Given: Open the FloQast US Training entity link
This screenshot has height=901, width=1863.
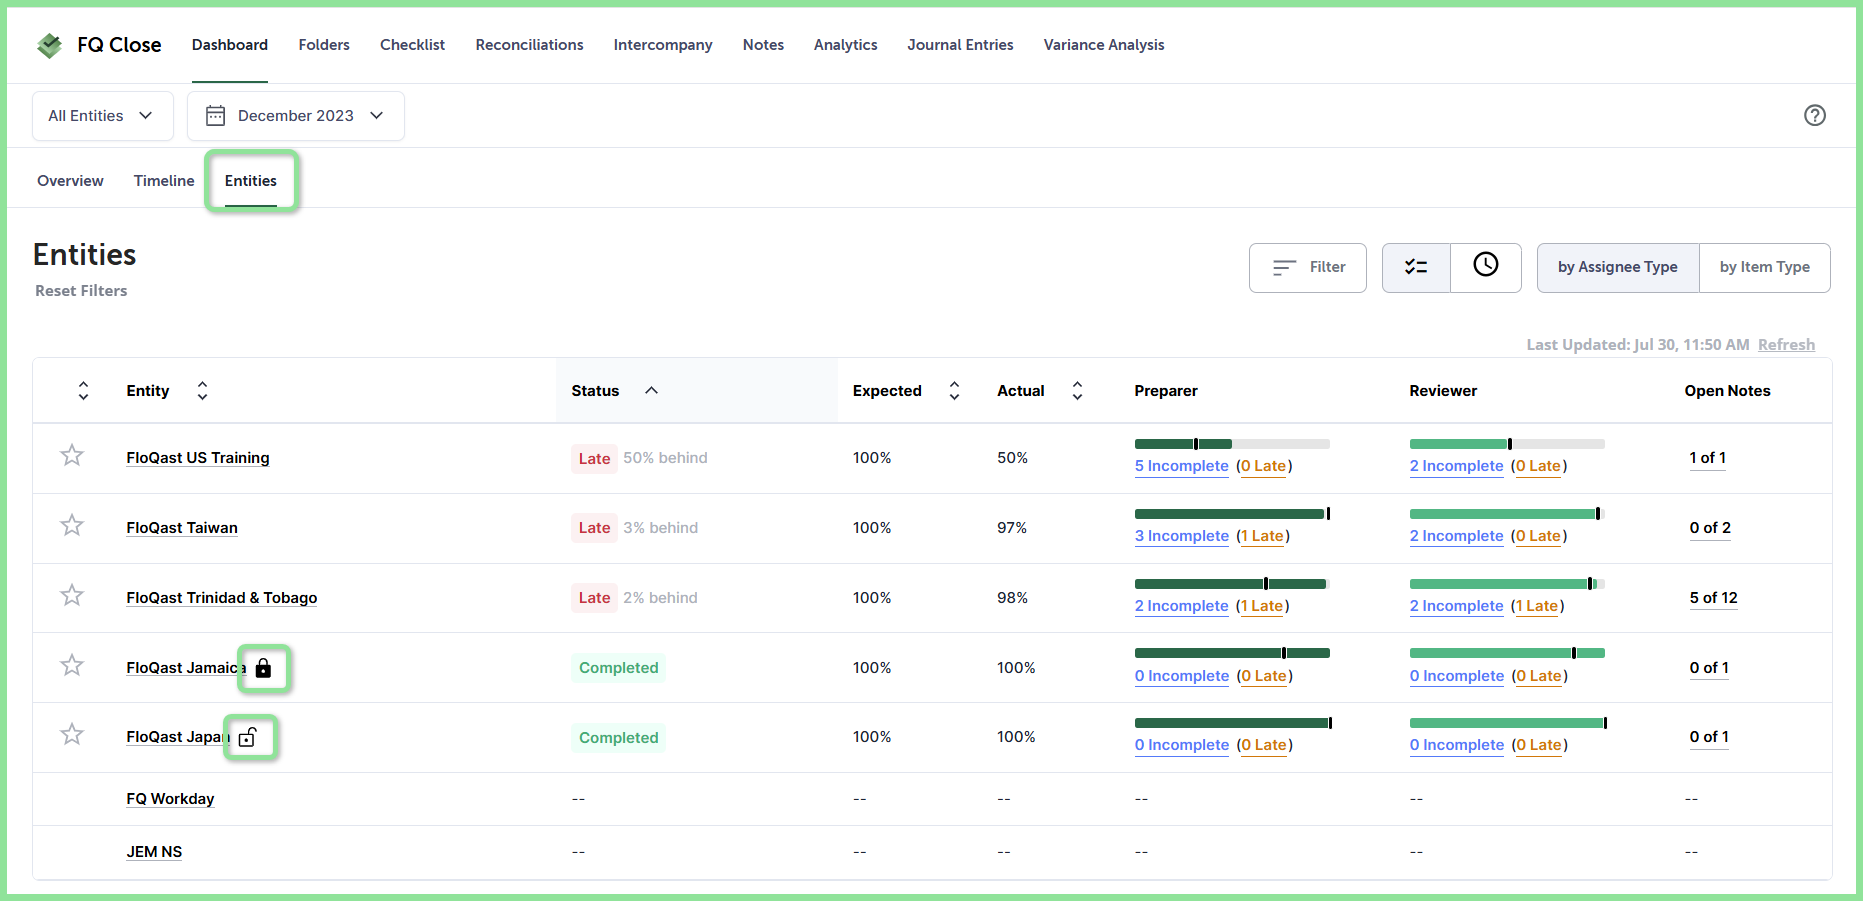Looking at the screenshot, I should (x=198, y=458).
